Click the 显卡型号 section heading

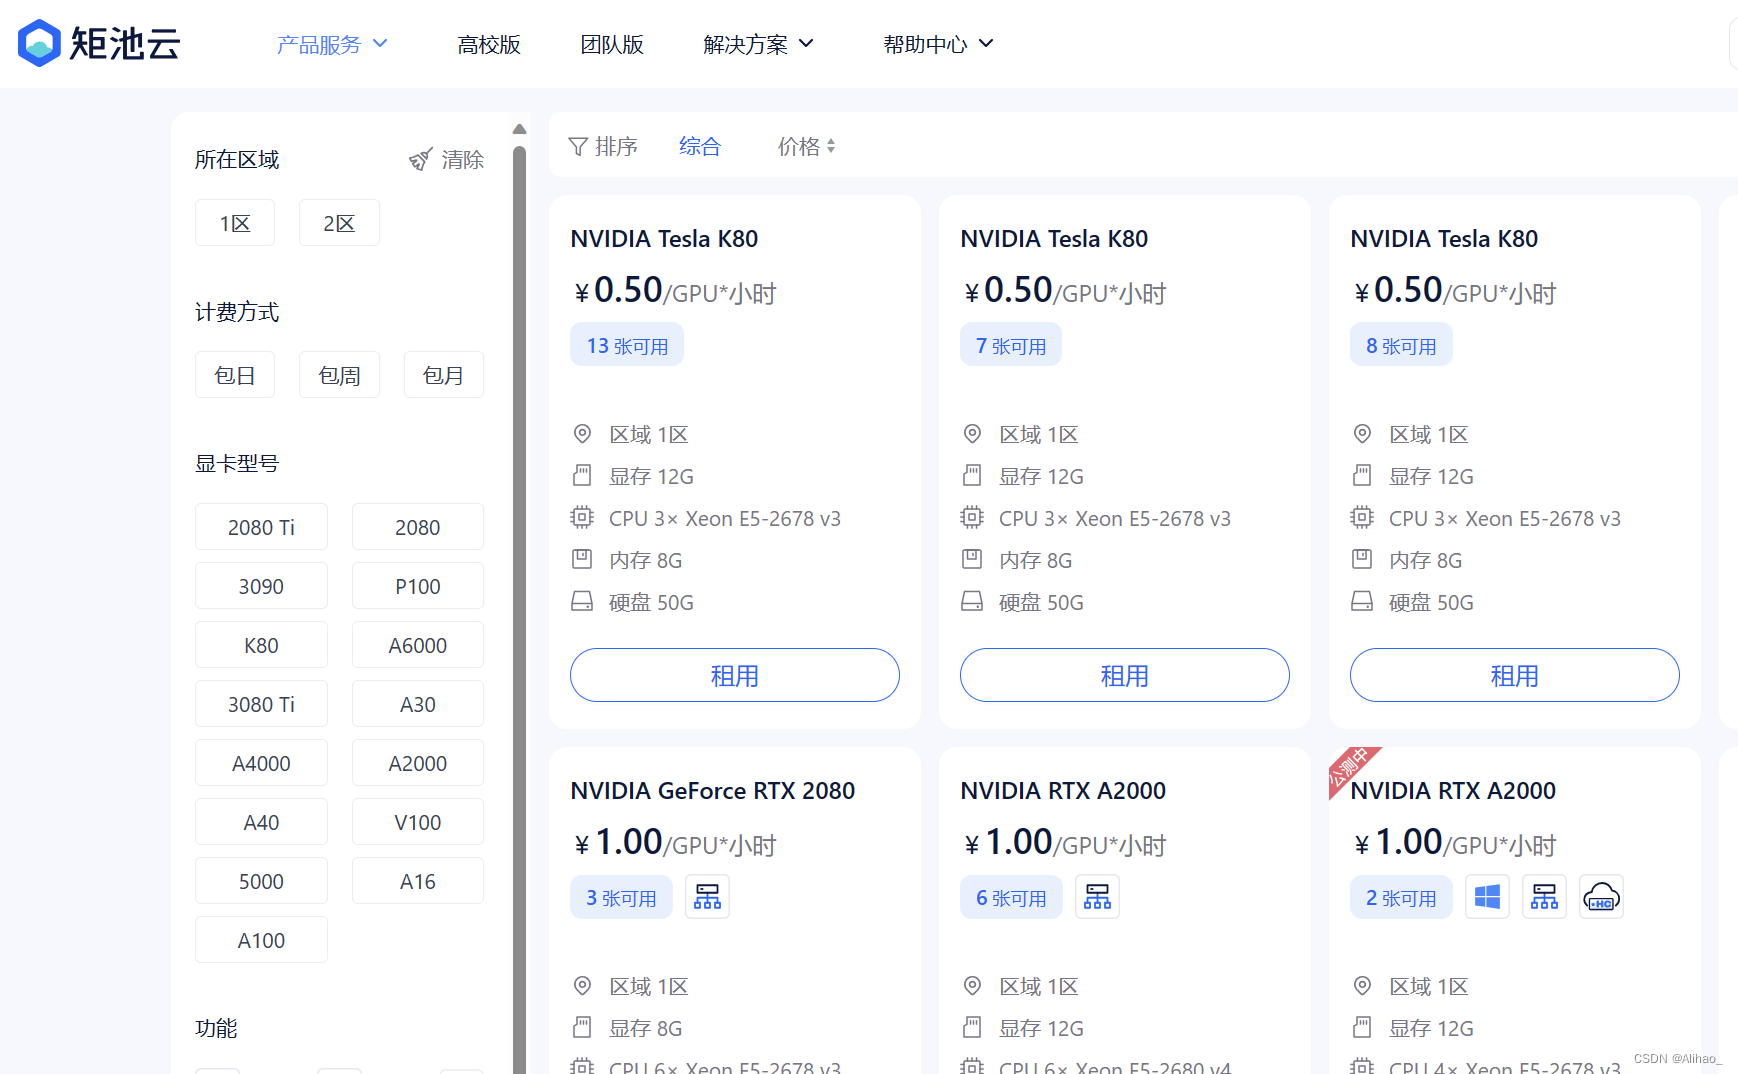pyautogui.click(x=237, y=463)
